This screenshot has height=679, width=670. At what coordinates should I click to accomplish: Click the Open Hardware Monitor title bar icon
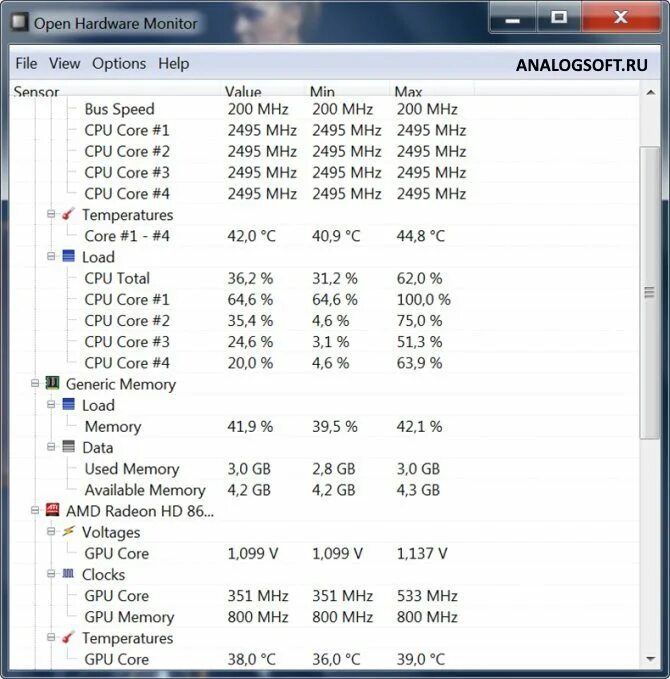(x=19, y=22)
